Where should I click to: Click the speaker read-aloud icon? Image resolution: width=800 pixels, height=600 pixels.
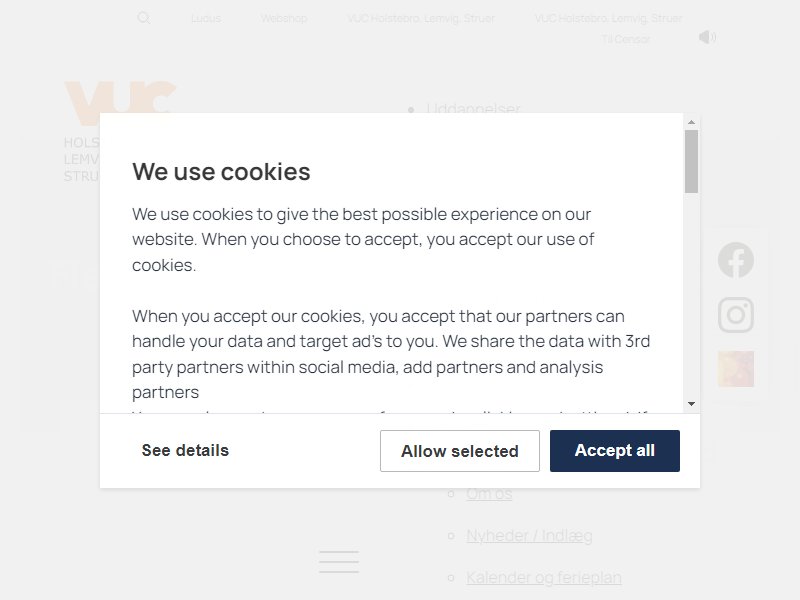point(707,37)
